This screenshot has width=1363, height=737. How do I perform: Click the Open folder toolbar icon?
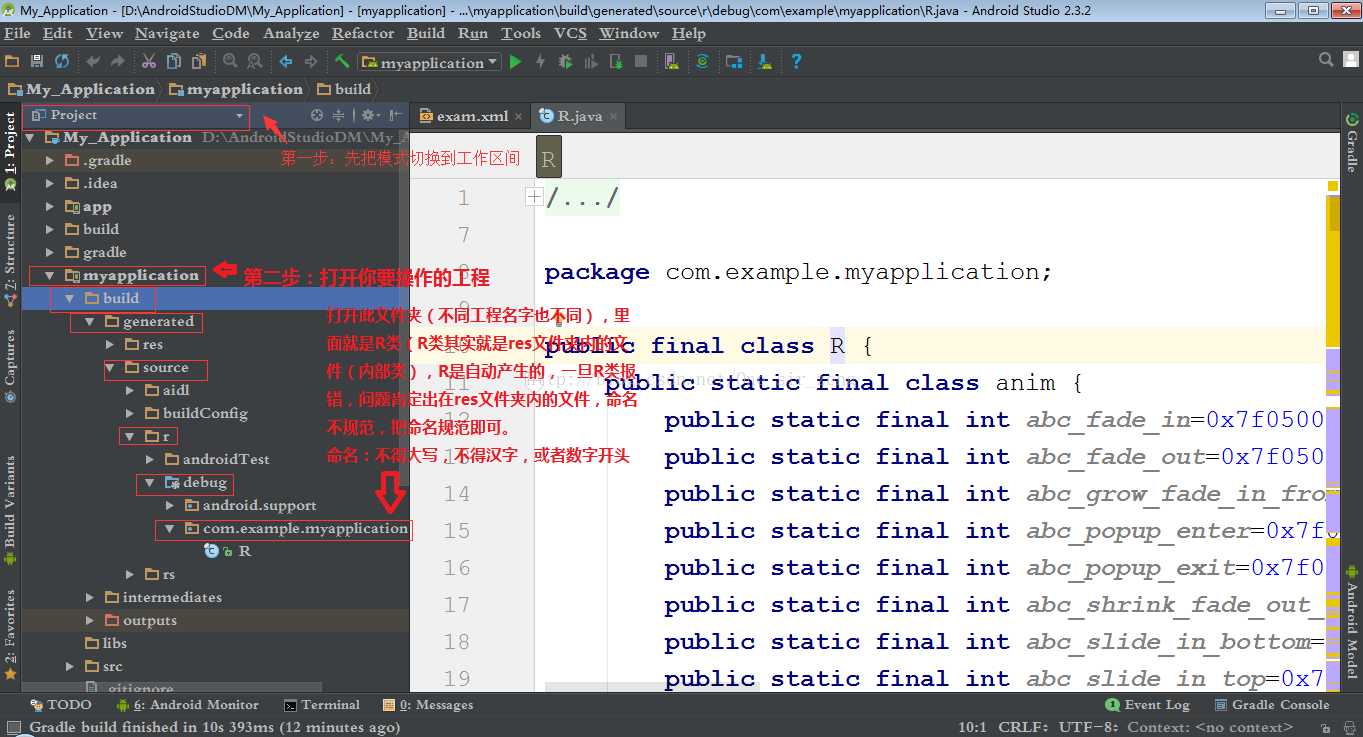[12, 62]
